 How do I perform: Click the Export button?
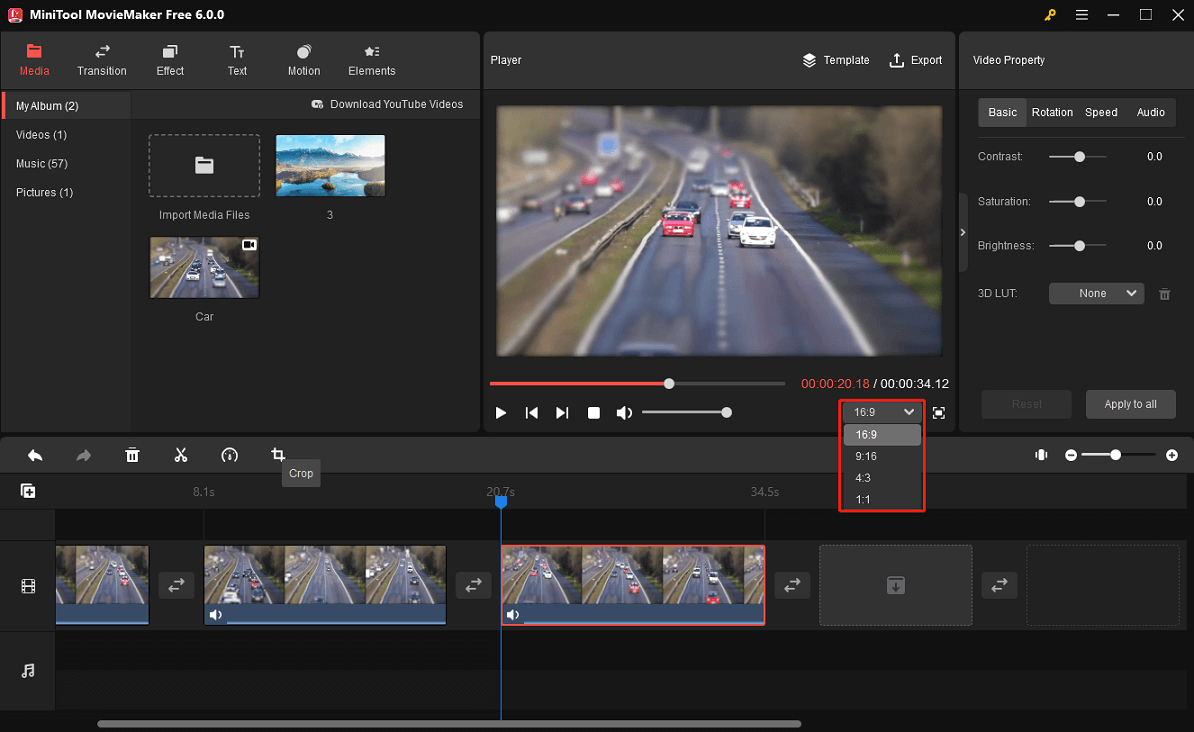(916, 60)
